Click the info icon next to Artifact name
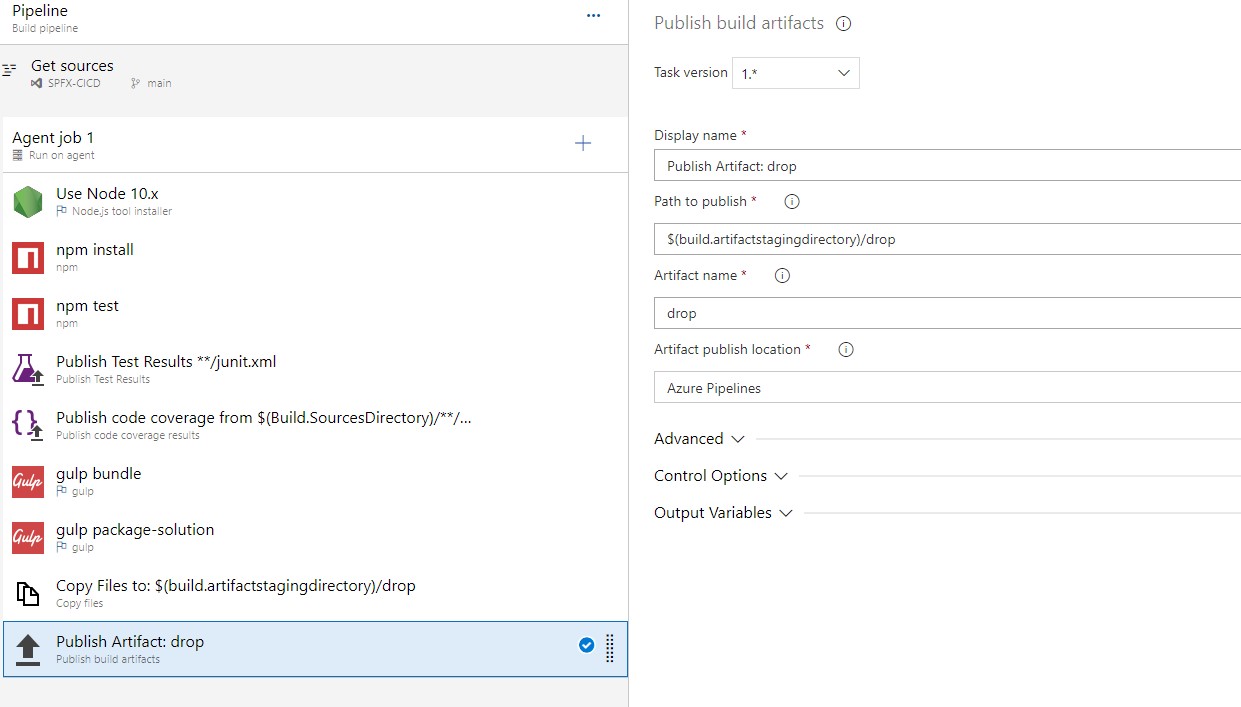1241x707 pixels. [x=782, y=276]
